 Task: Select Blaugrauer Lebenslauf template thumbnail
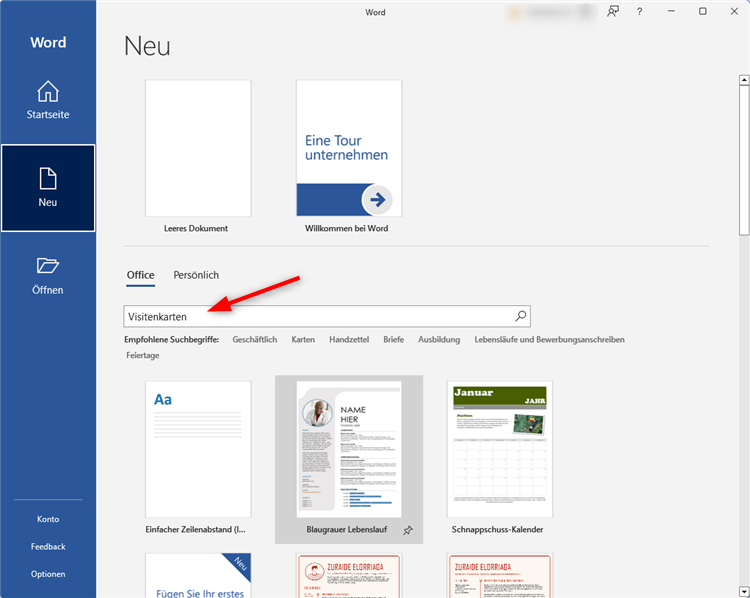(349, 449)
